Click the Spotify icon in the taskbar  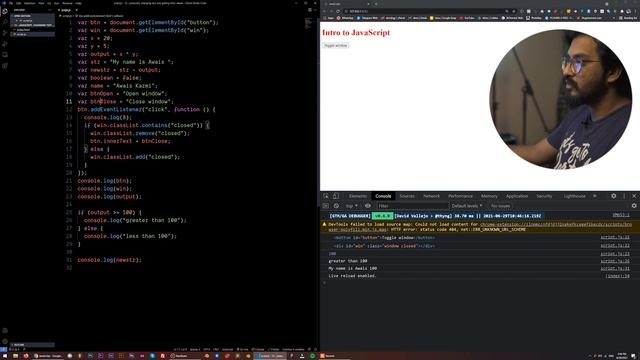[x=312, y=356]
